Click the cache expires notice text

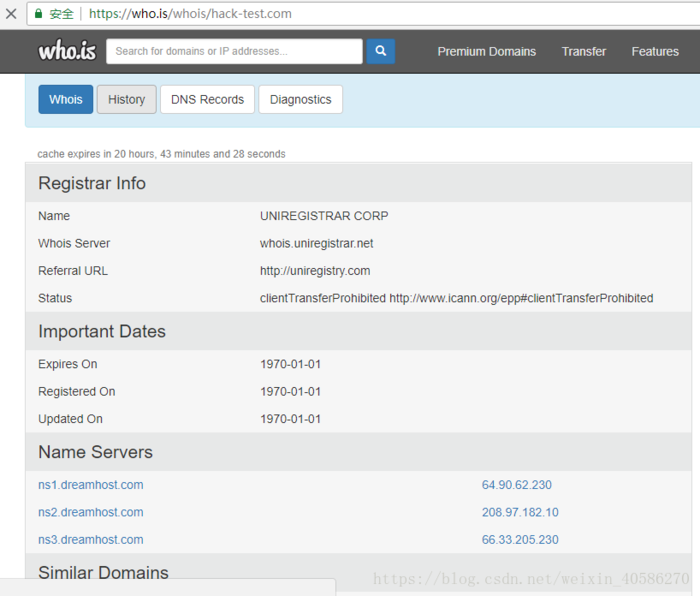click(x=161, y=154)
